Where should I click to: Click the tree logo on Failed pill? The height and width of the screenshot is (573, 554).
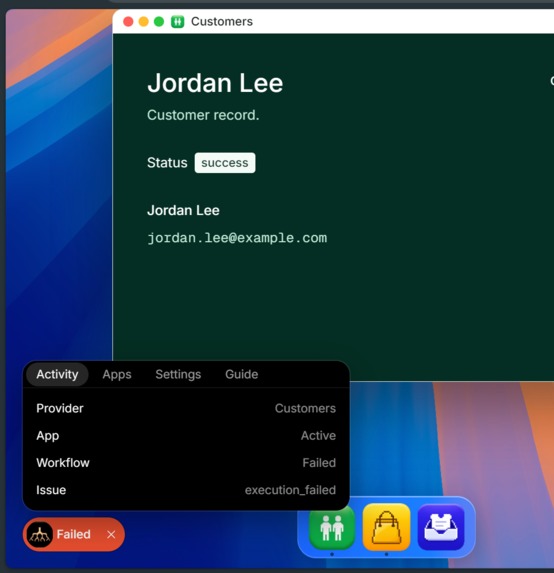point(40,534)
